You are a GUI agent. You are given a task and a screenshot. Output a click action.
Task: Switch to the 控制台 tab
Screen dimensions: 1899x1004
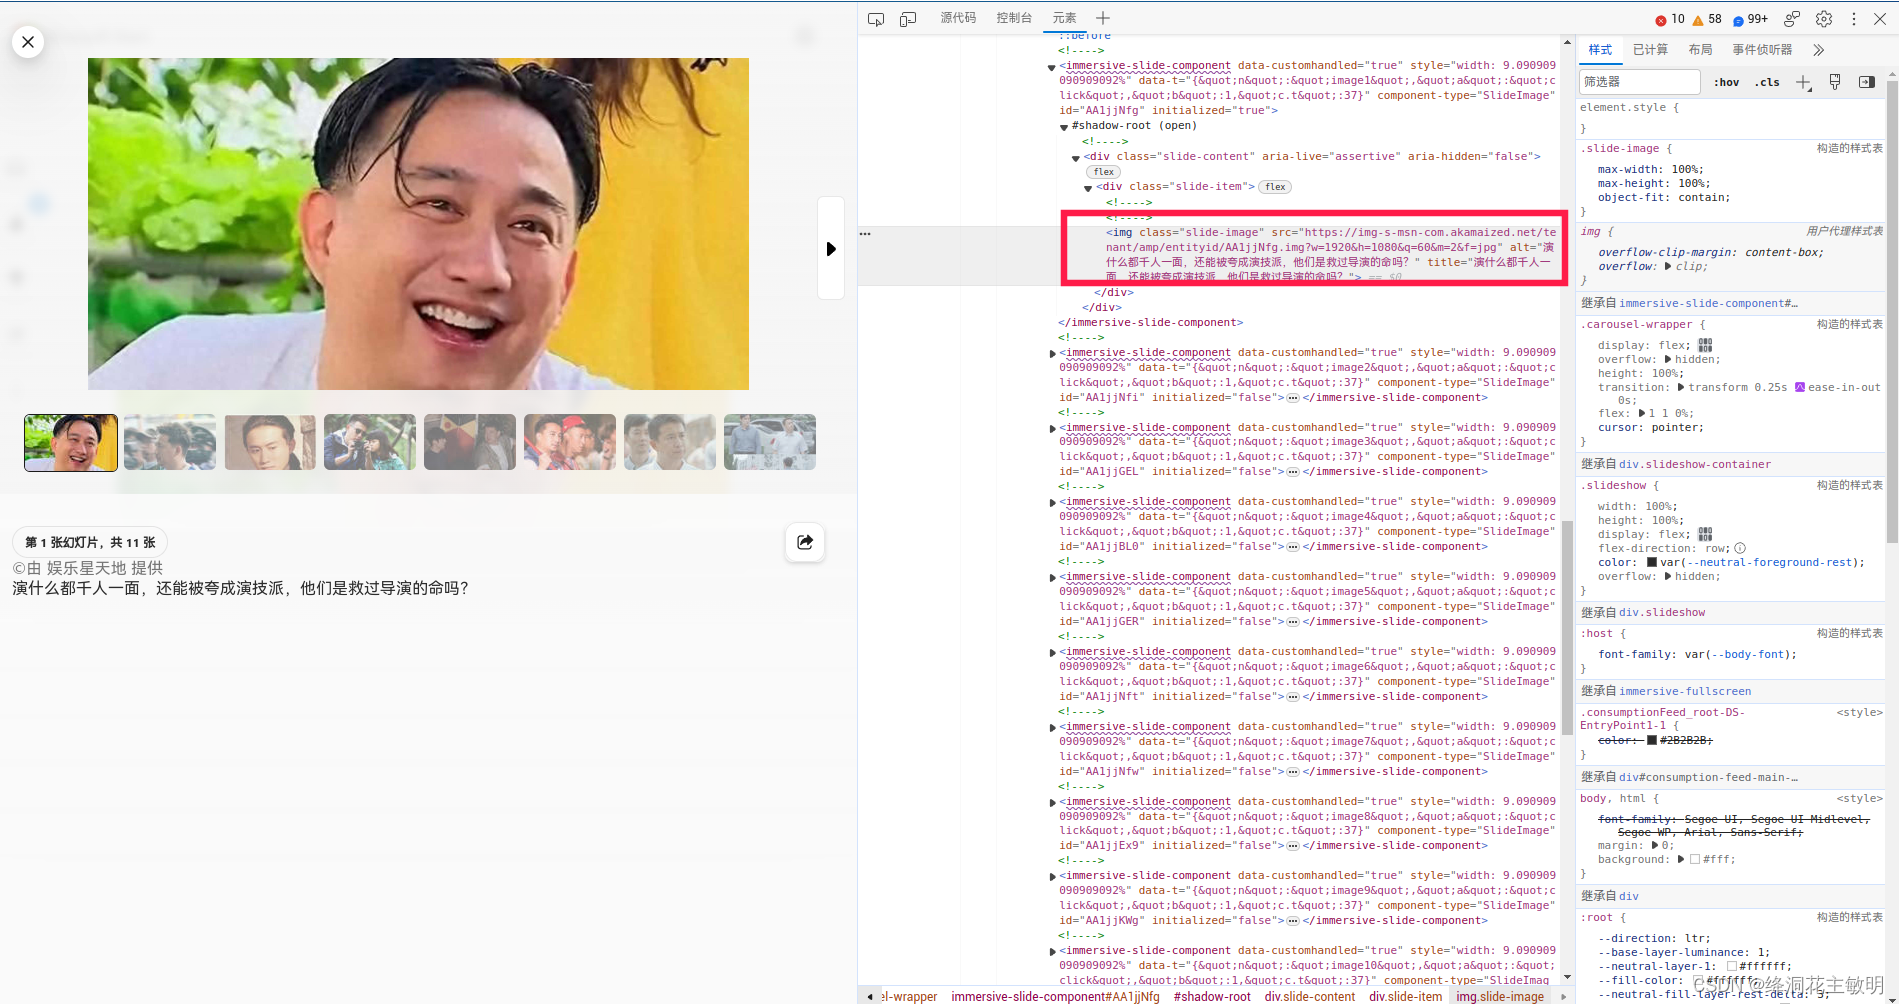pyautogui.click(x=1014, y=18)
